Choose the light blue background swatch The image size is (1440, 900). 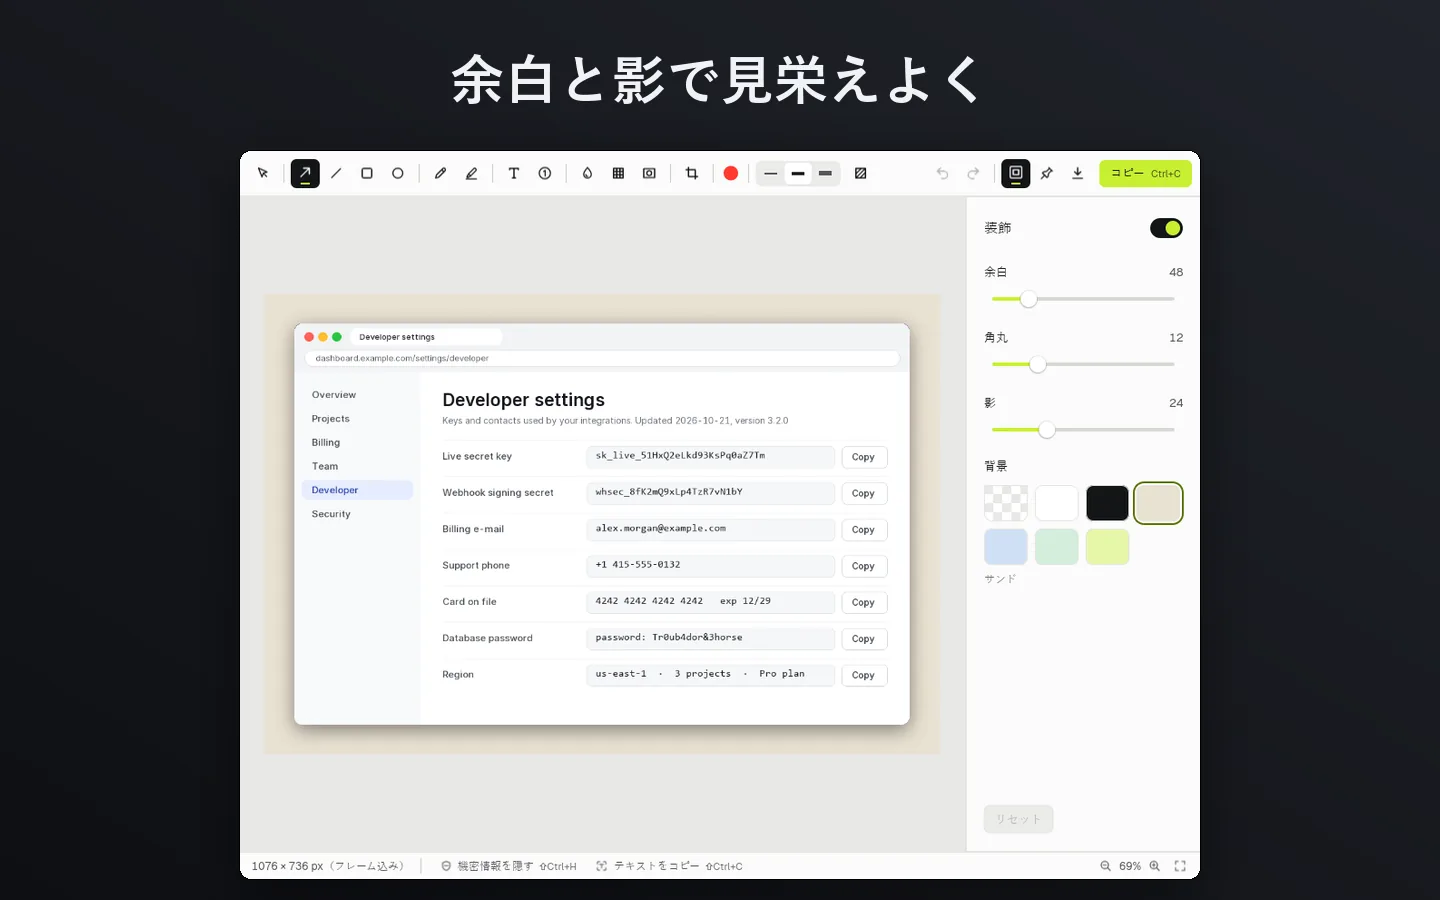(x=1006, y=547)
